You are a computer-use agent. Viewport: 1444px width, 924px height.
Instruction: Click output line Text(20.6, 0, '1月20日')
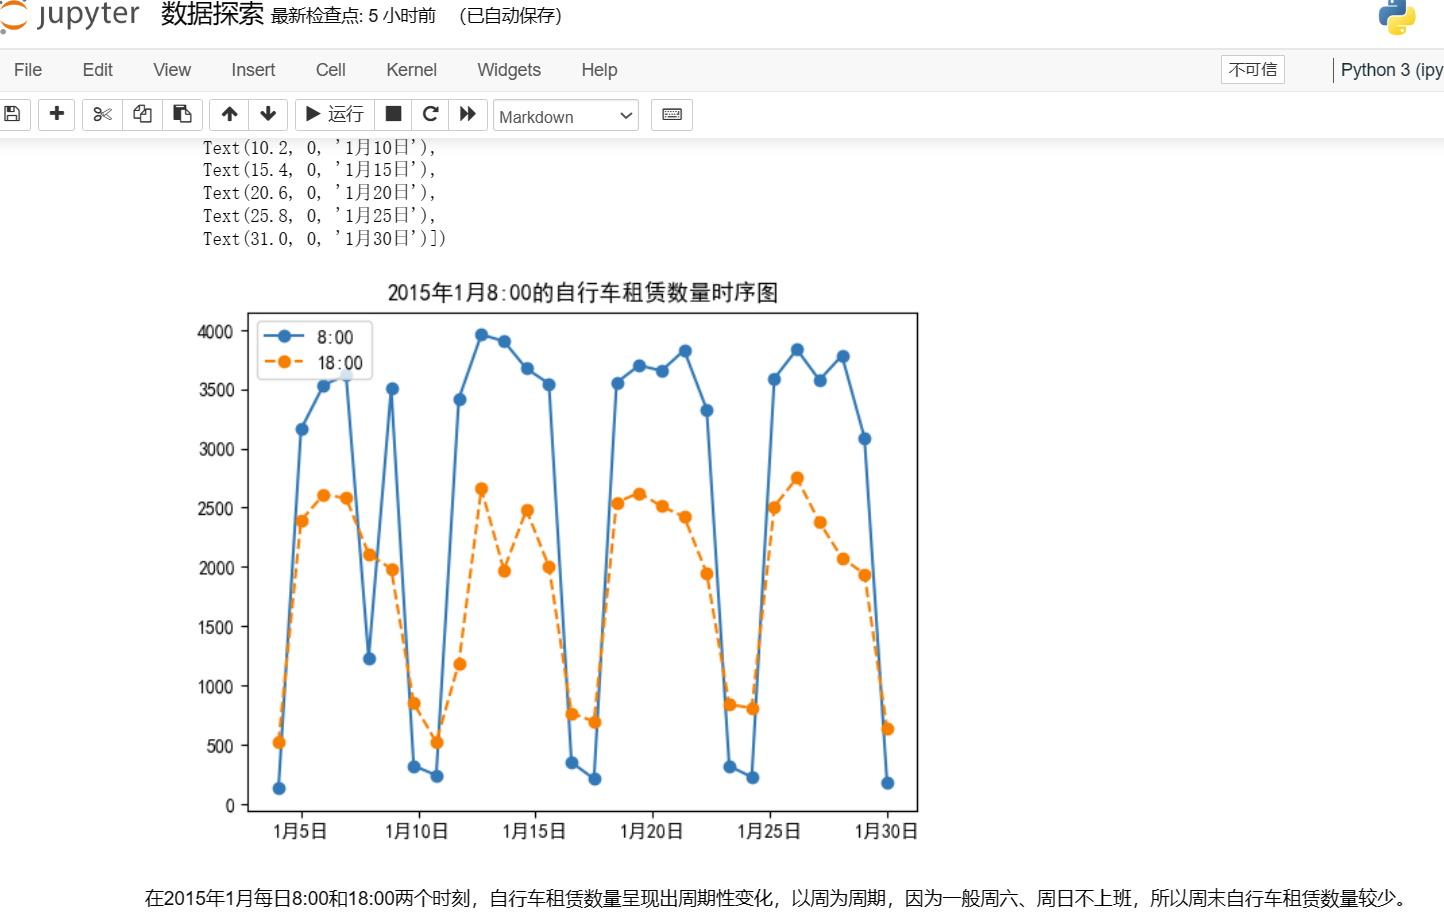[320, 193]
